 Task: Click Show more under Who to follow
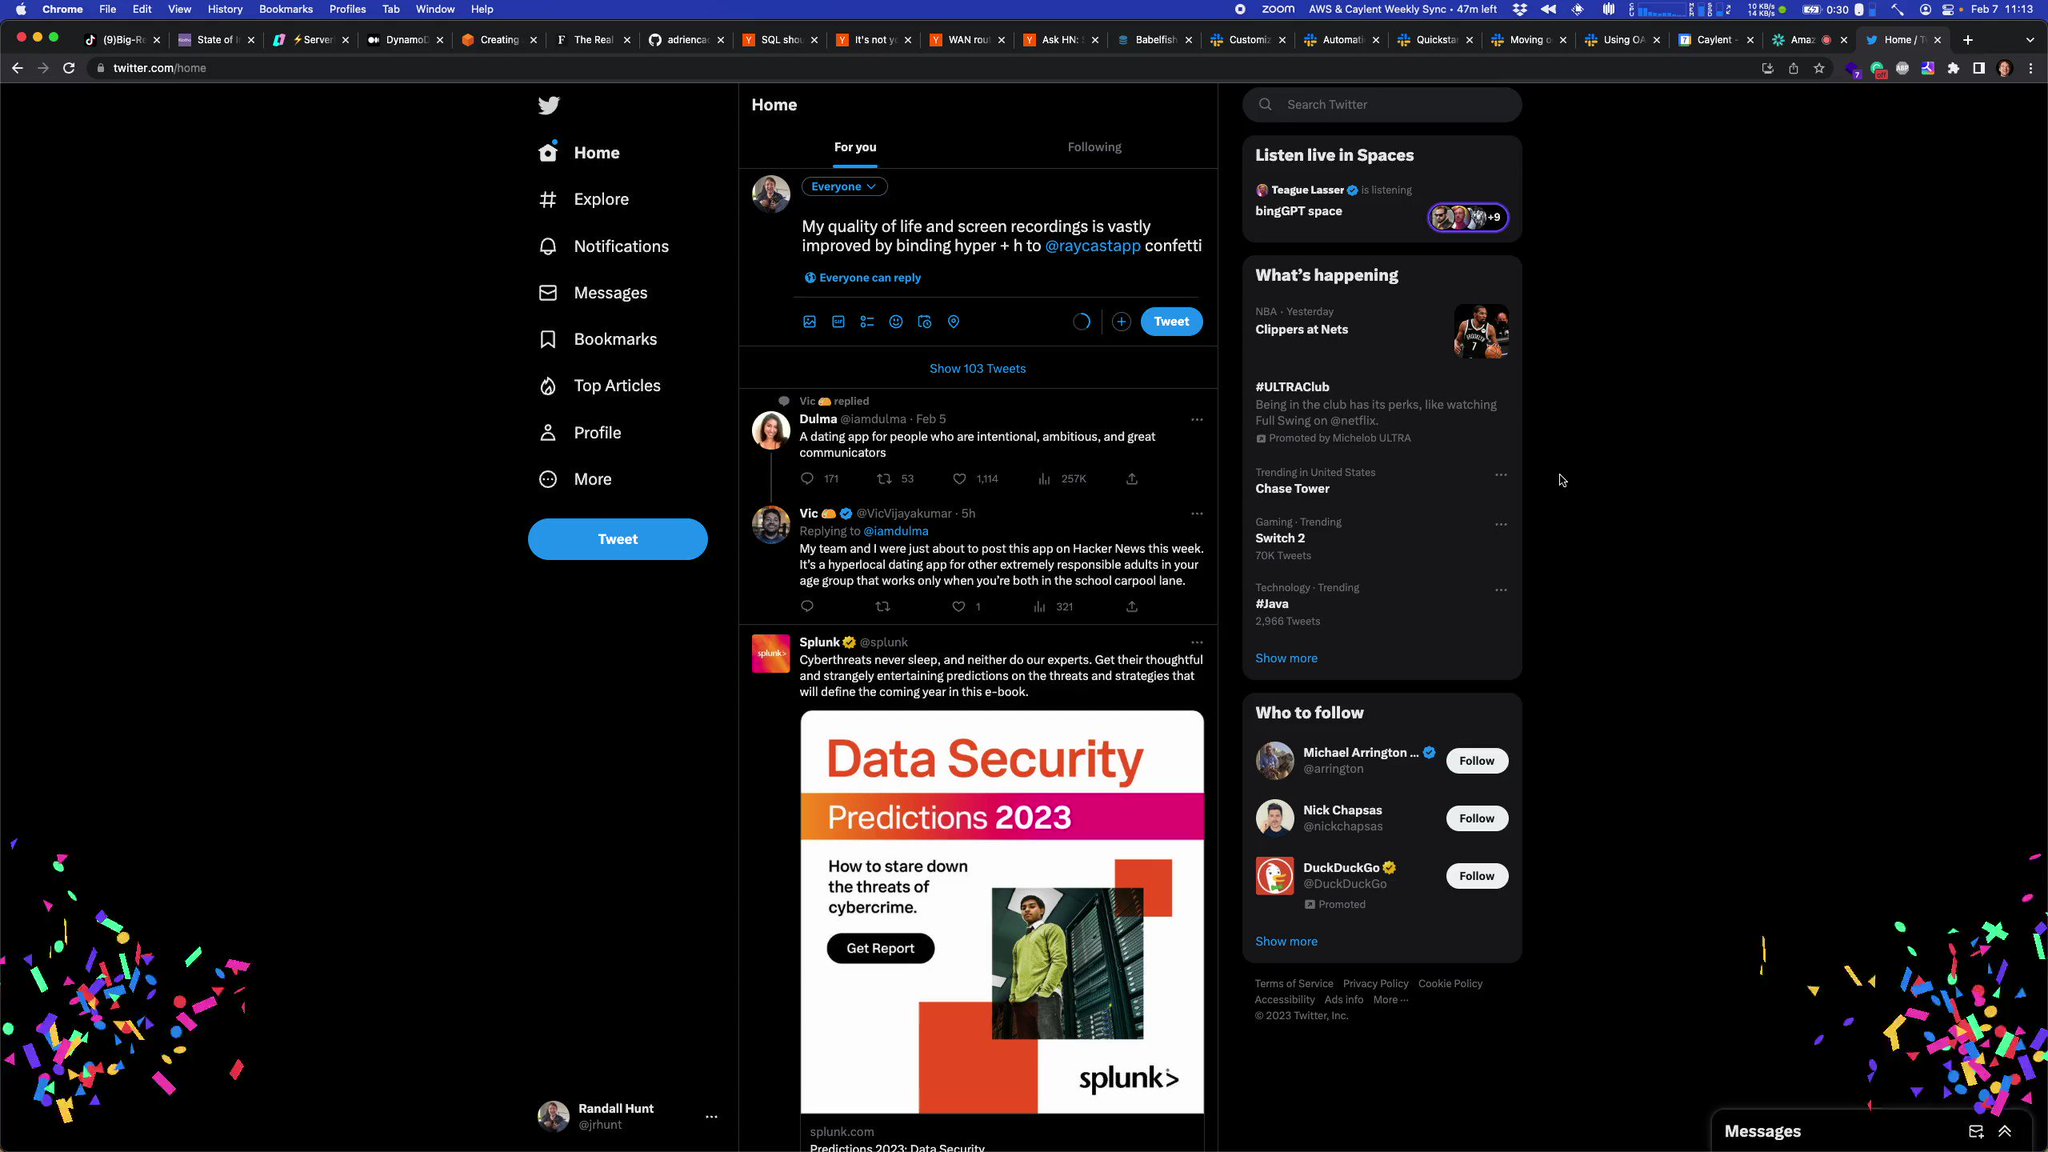tap(1287, 941)
